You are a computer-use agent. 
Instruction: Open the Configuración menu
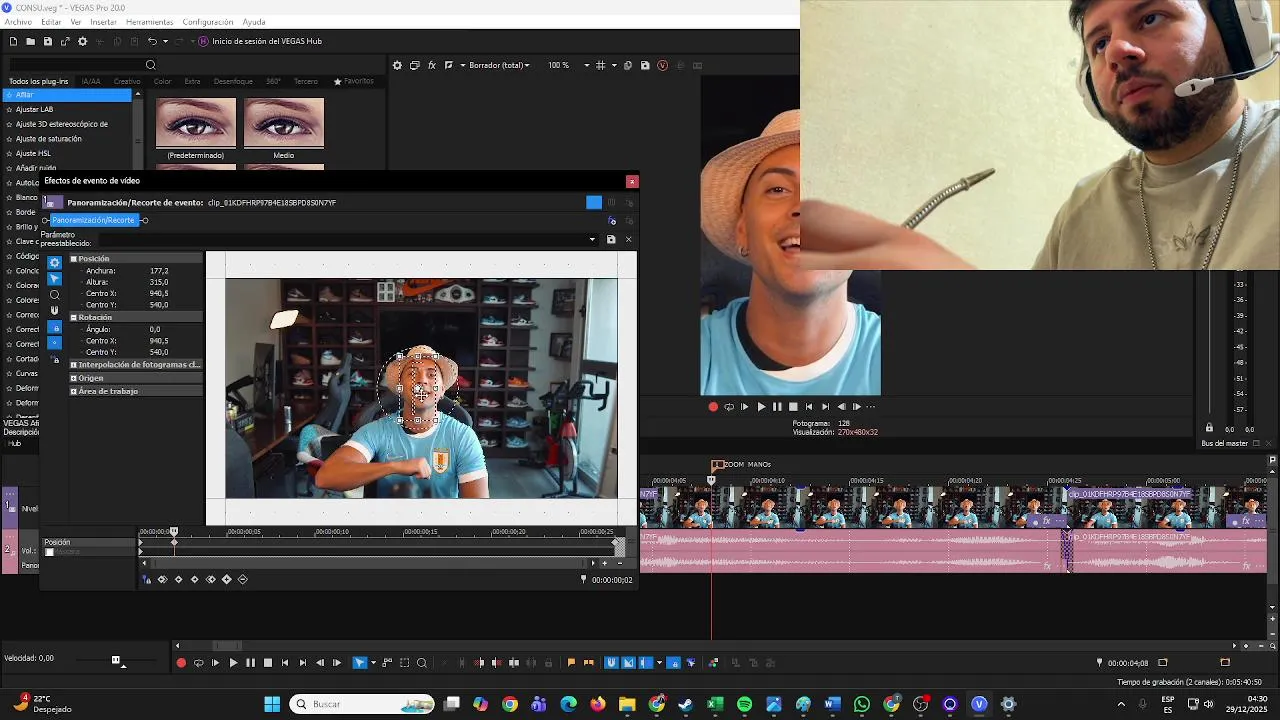pyautogui.click(x=208, y=22)
